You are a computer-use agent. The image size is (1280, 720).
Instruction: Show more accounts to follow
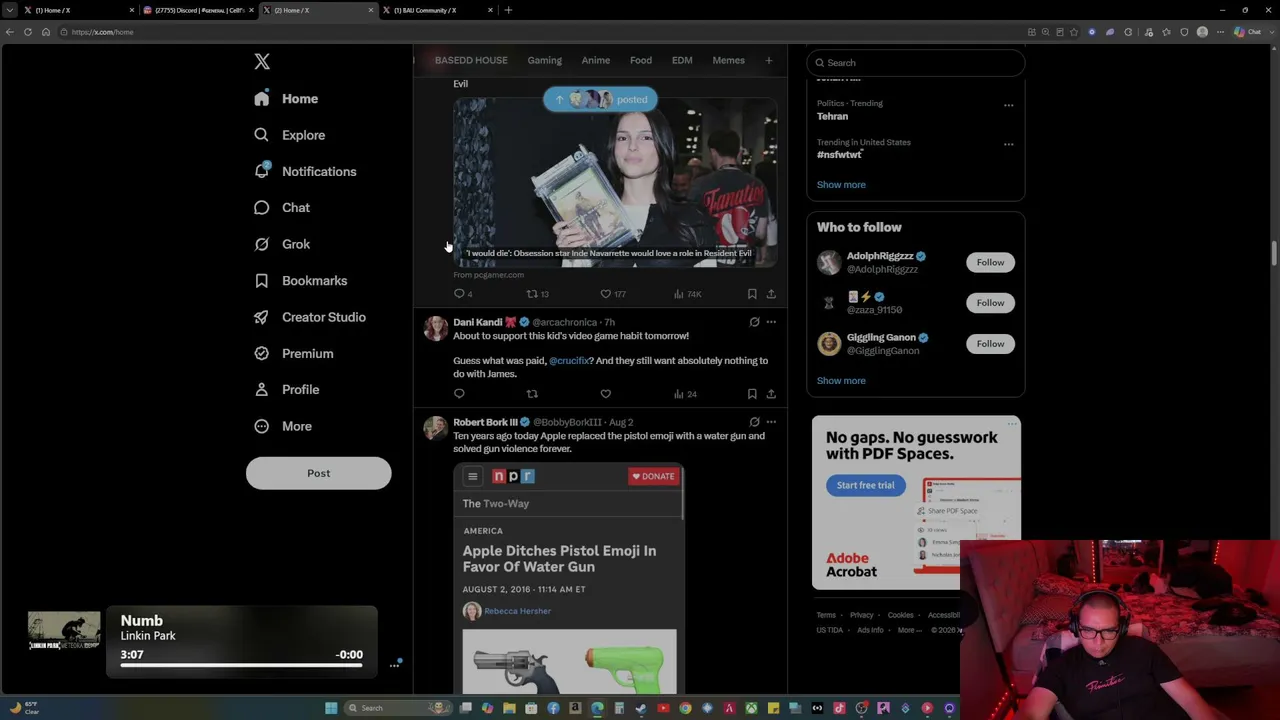841,381
